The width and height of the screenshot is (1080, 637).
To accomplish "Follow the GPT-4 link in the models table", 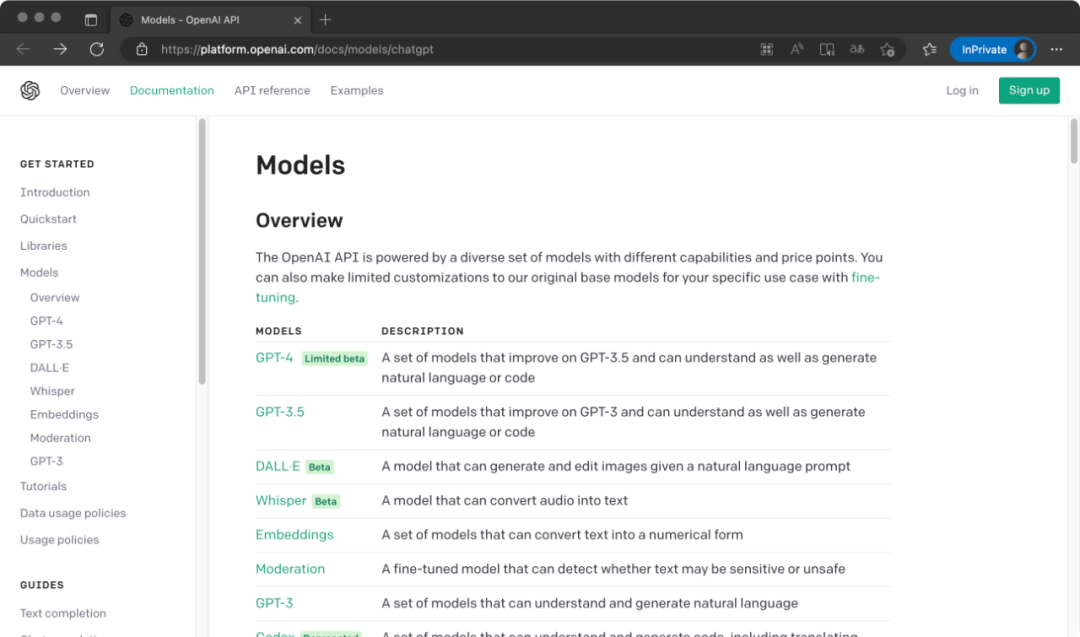I will pos(274,358).
